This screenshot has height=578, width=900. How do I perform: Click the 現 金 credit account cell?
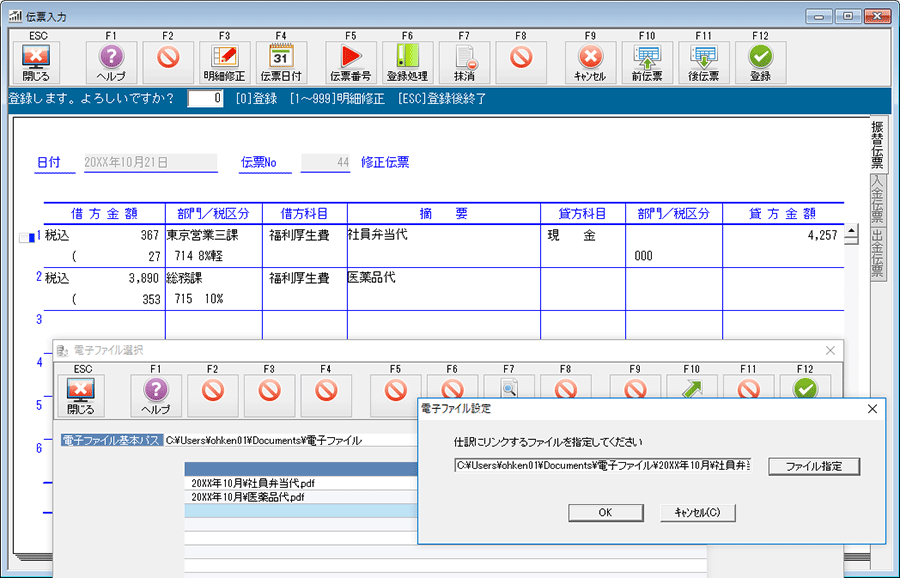click(571, 235)
